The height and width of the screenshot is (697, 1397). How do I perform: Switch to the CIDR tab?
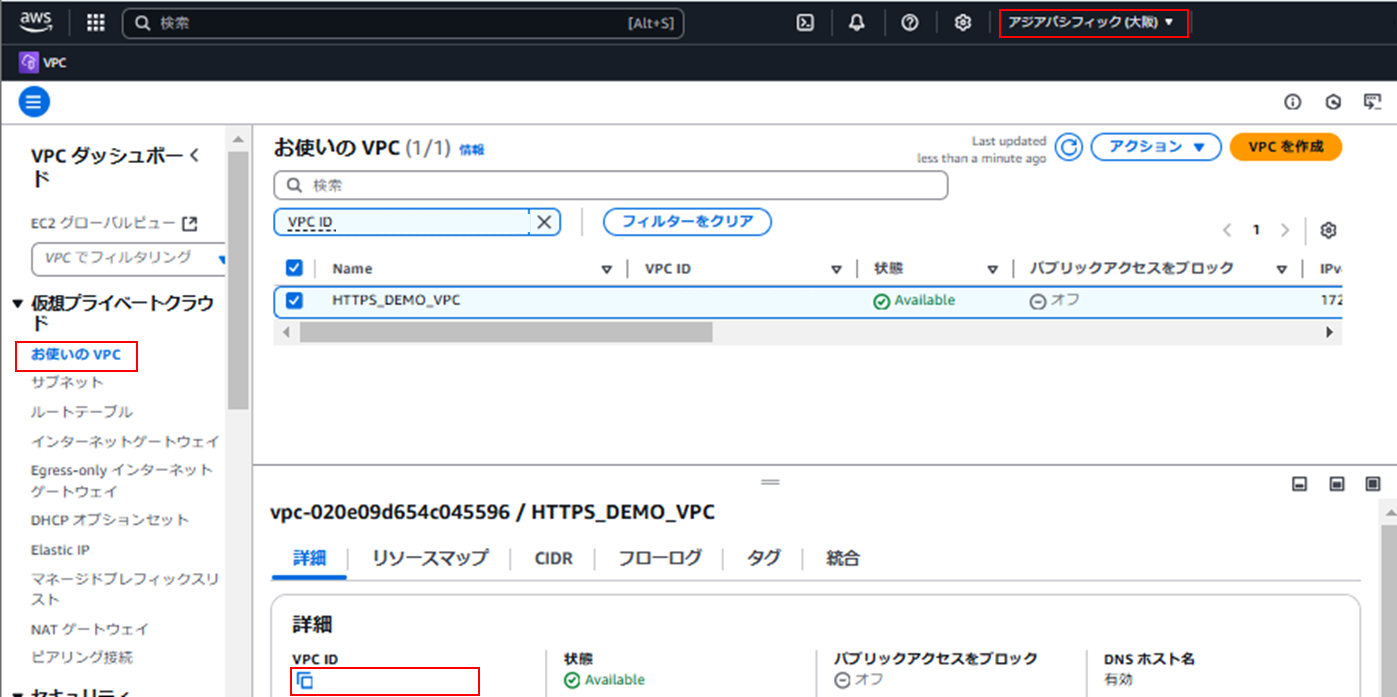554,558
